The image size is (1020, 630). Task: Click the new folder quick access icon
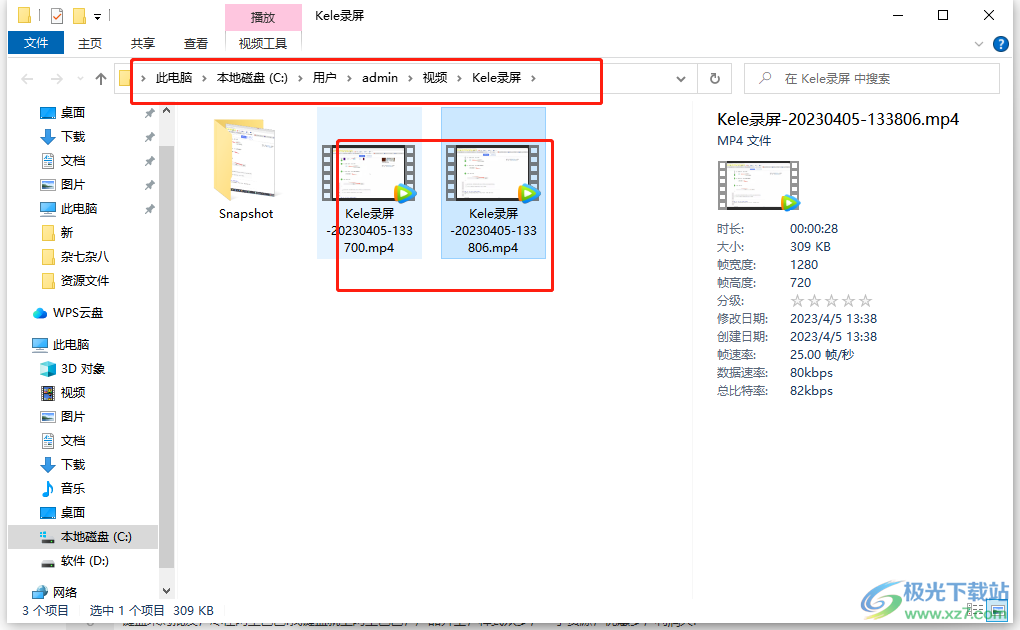pyautogui.click(x=79, y=15)
